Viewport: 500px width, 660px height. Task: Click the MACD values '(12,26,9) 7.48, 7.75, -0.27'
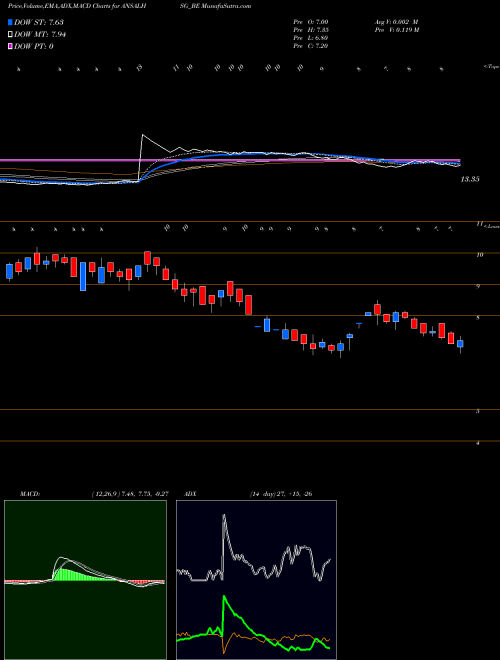click(130, 494)
